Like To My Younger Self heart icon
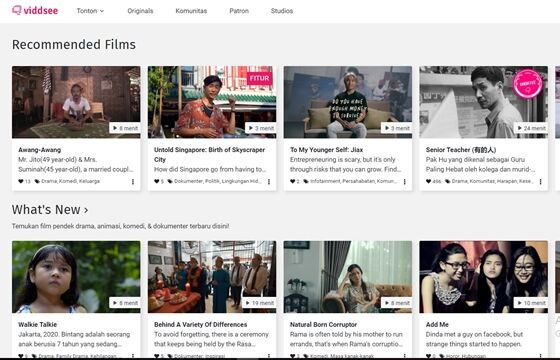Viewport: 560px width, 360px height. (292, 181)
